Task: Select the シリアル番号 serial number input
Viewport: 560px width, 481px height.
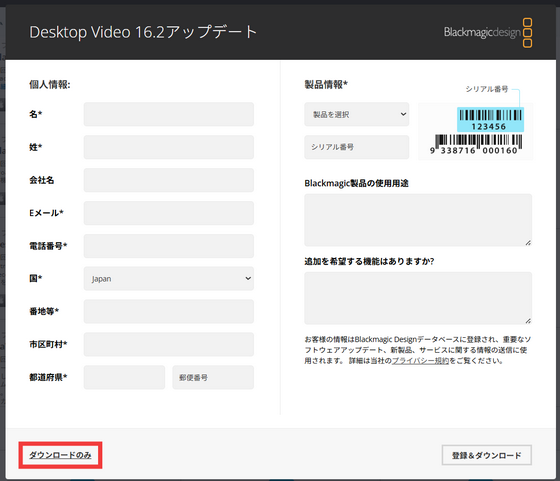Action: (x=356, y=147)
